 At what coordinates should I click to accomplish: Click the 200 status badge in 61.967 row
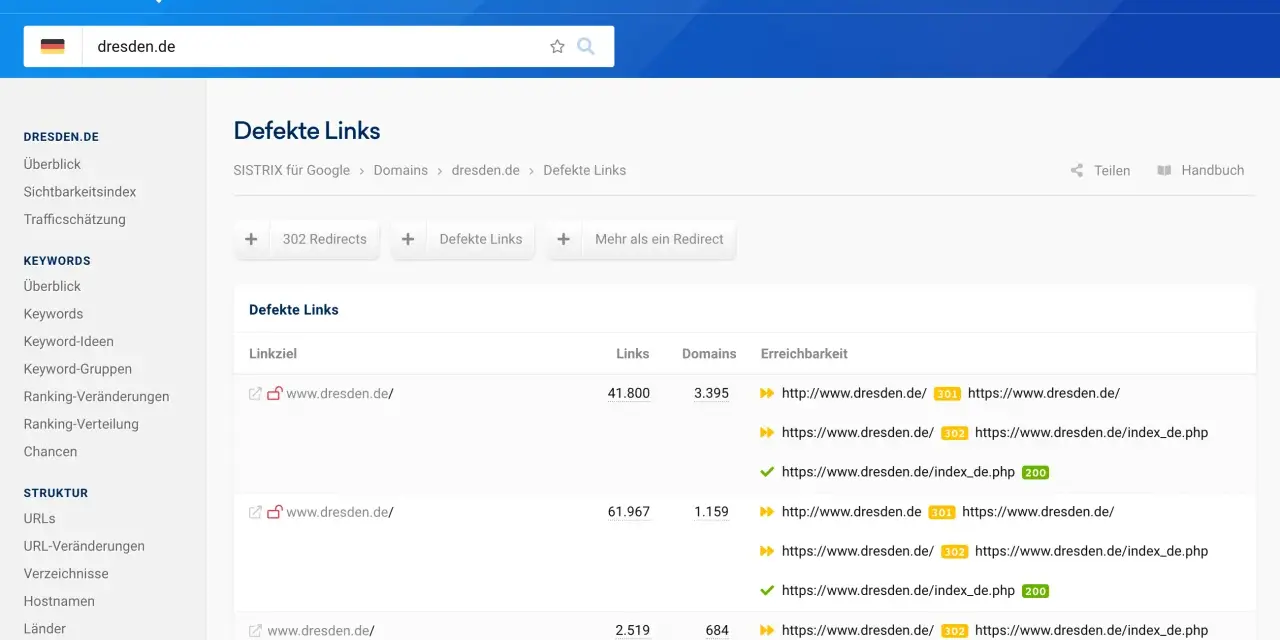pyautogui.click(x=1035, y=591)
